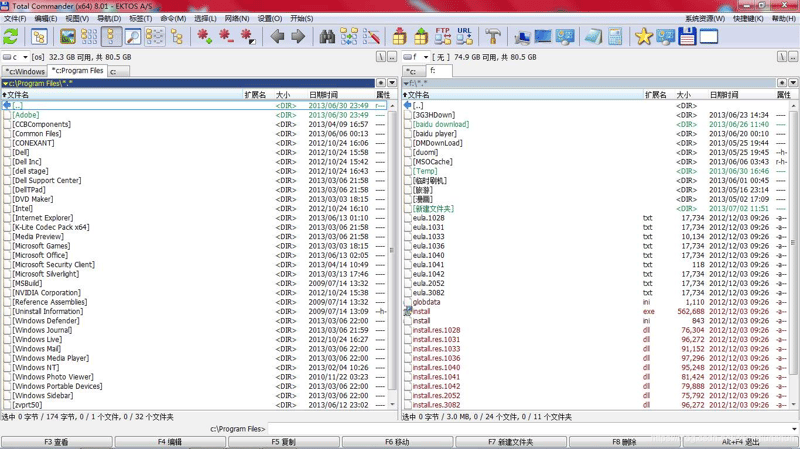The height and width of the screenshot is (449, 800).
Task: Switch to the f: tab in right panel
Action: (439, 71)
